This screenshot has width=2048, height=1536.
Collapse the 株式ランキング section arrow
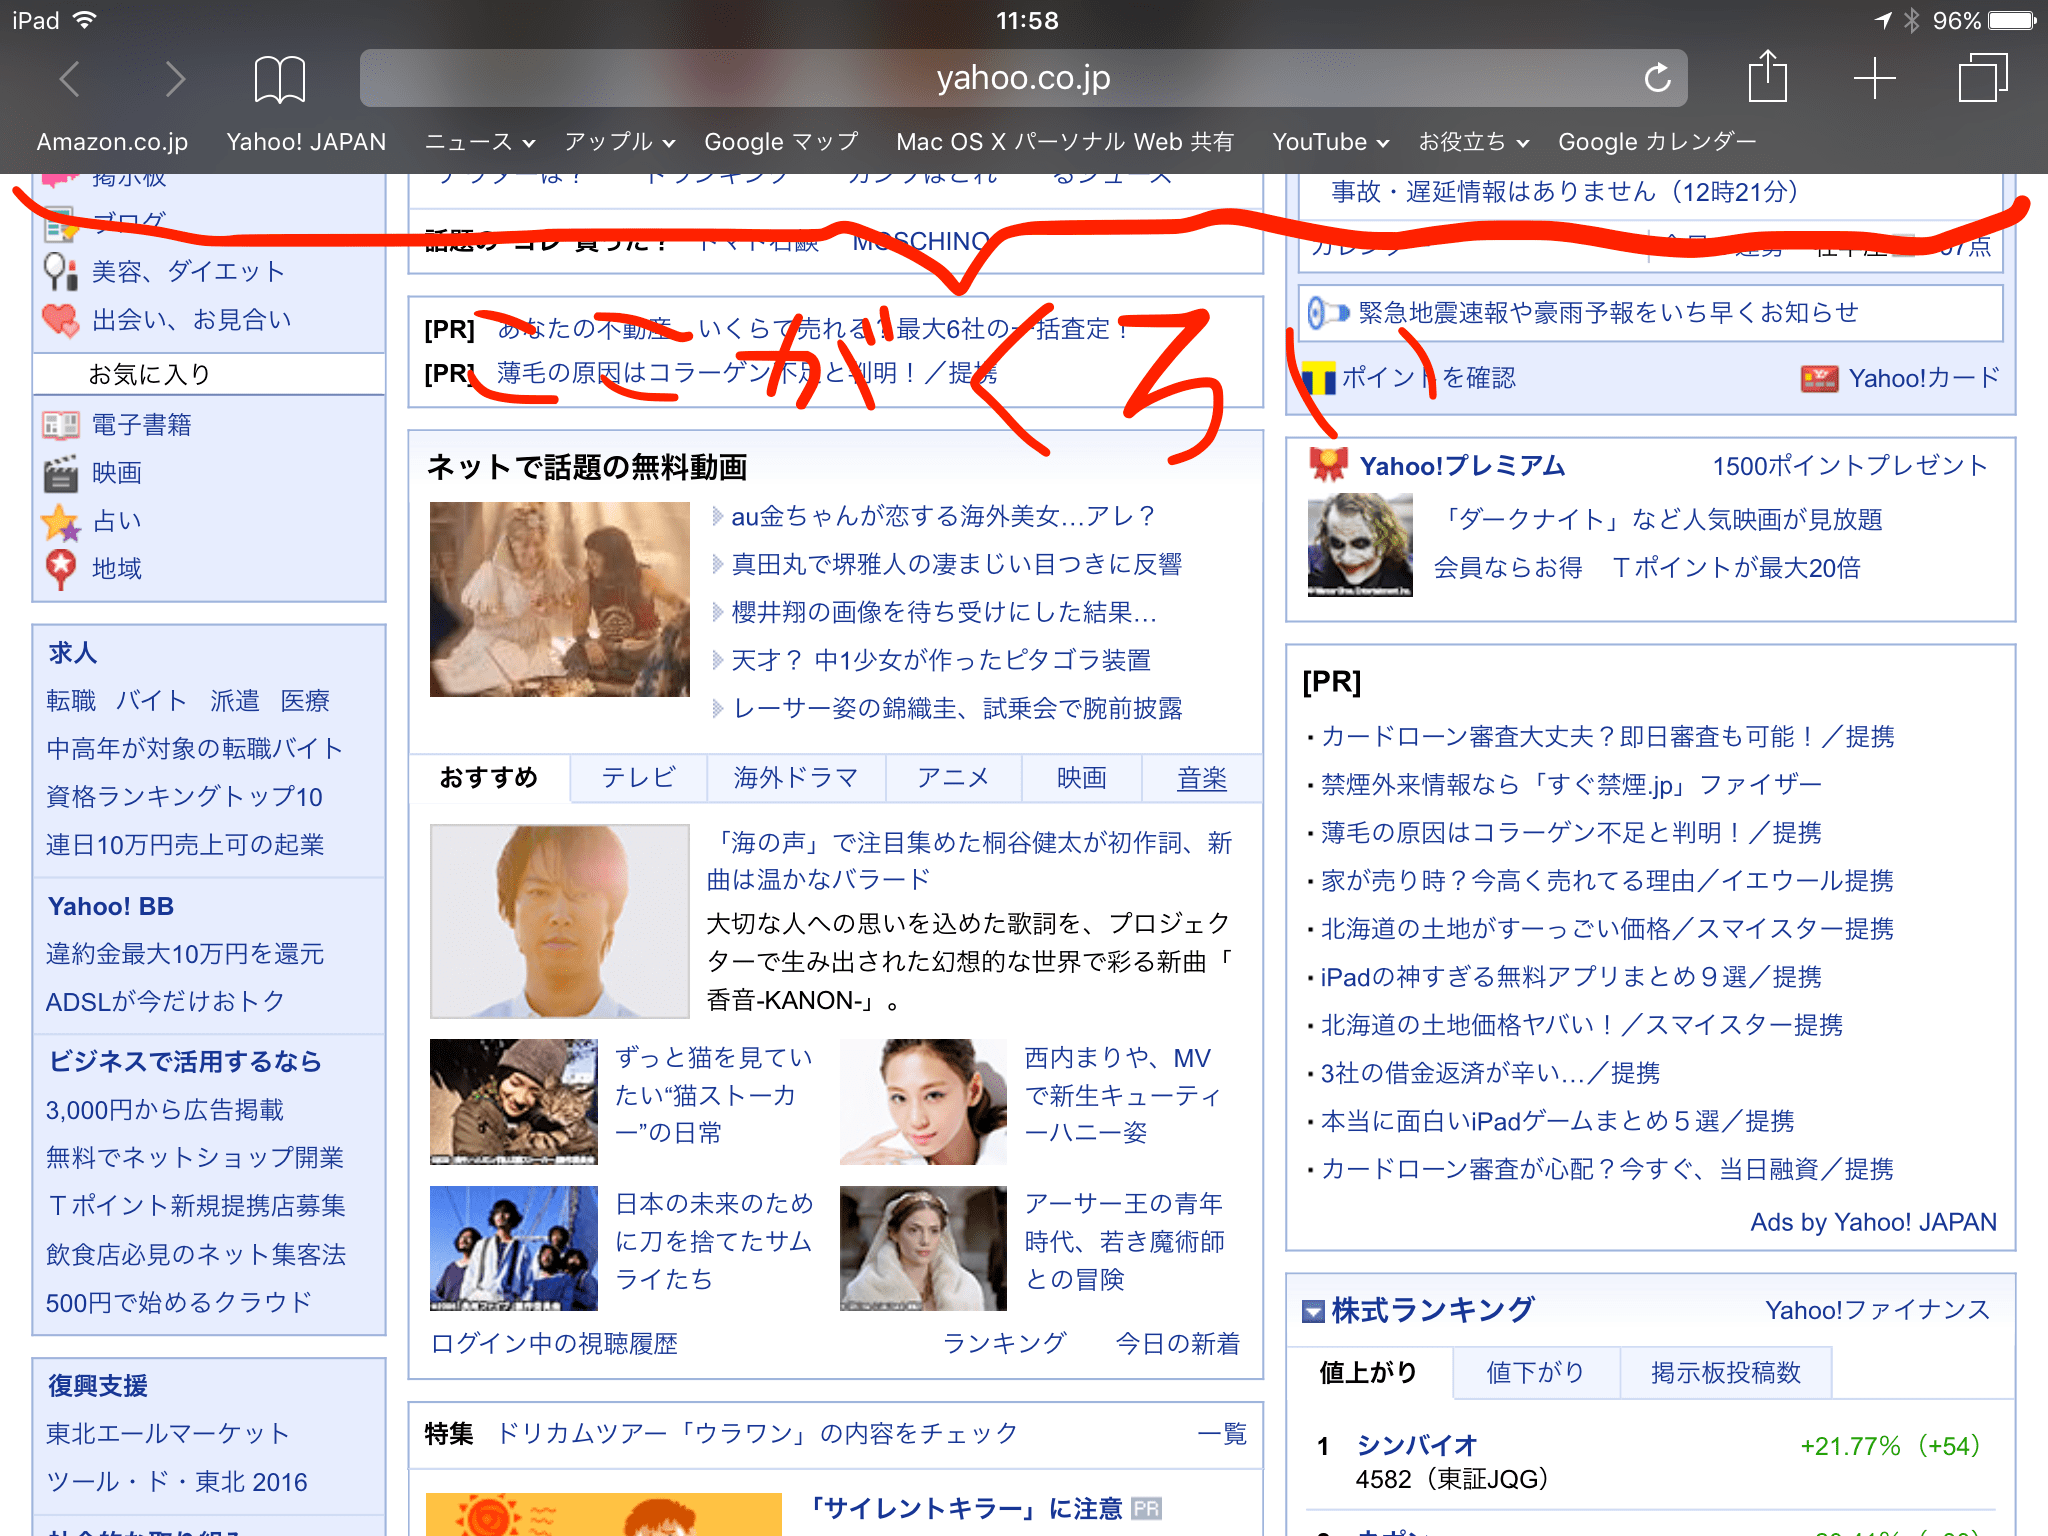(x=1313, y=1310)
